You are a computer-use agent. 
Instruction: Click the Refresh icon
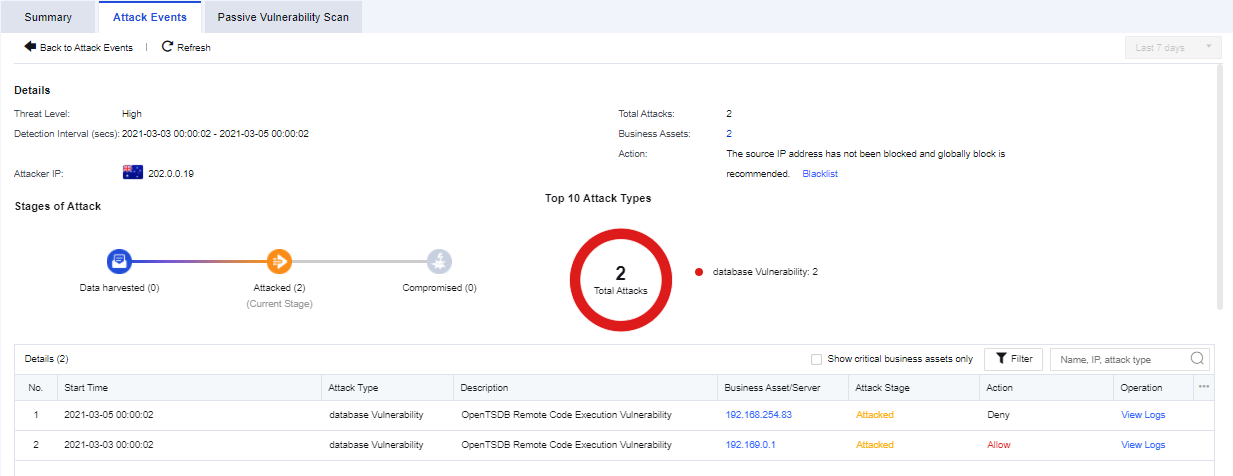[167, 47]
